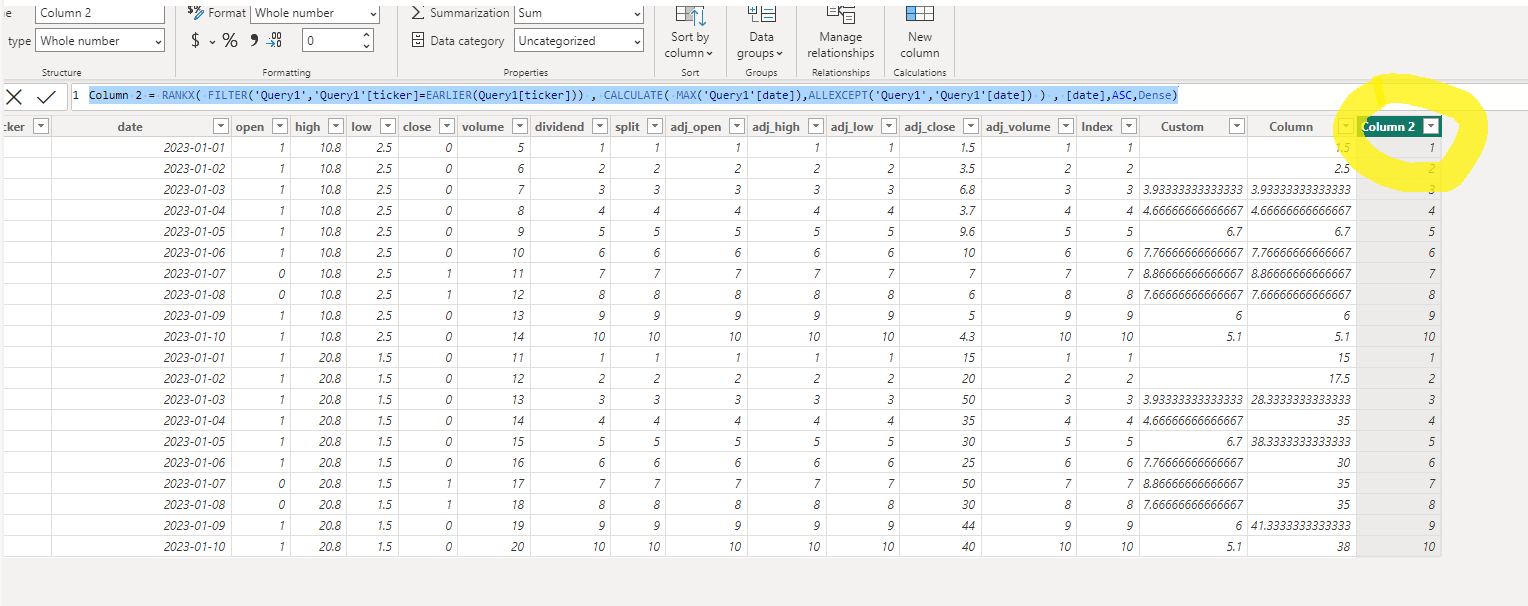1528x606 pixels.
Task: Open the adj_low column filter dropdown
Action: pos(888,126)
